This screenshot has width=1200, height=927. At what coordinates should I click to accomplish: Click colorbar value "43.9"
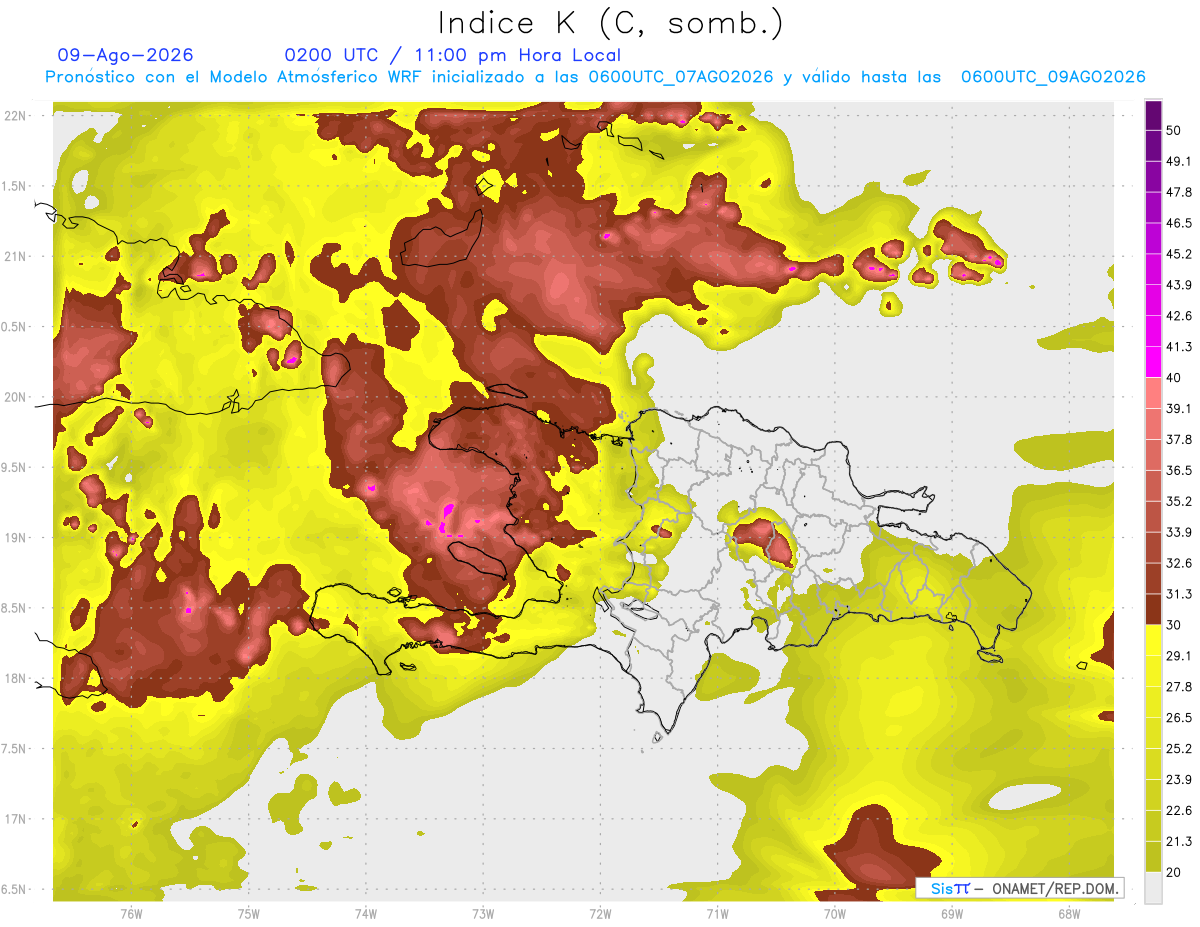(1179, 285)
